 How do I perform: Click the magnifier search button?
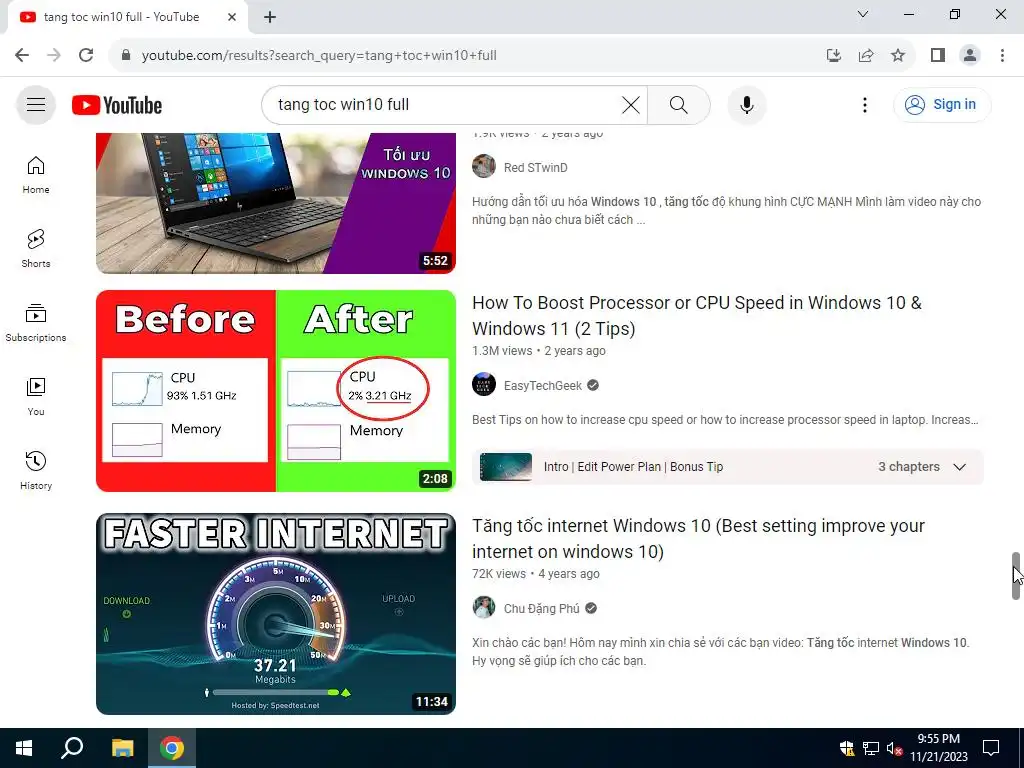click(679, 104)
